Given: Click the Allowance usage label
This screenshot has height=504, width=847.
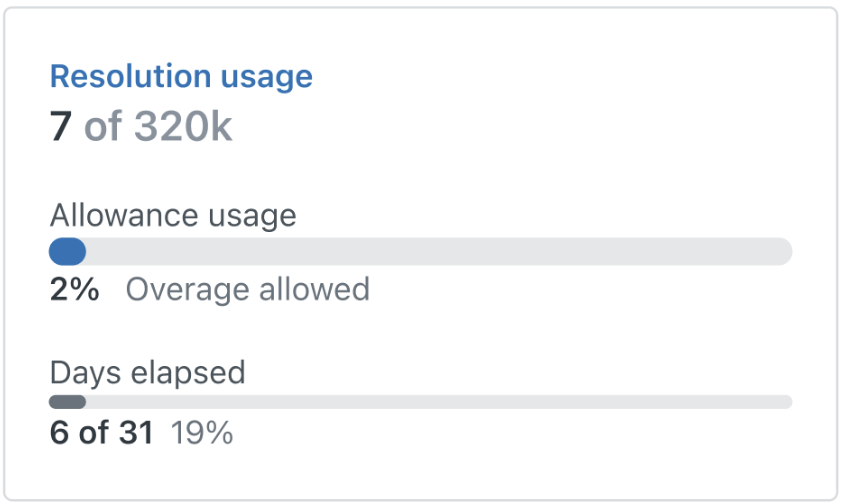Looking at the screenshot, I should click(173, 216).
